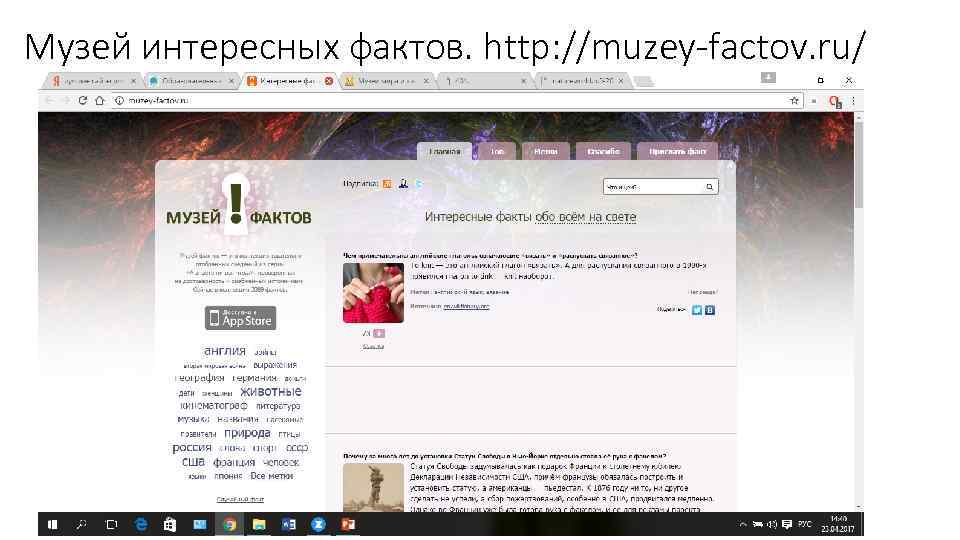Click the РУС language indicator

(x=804, y=524)
